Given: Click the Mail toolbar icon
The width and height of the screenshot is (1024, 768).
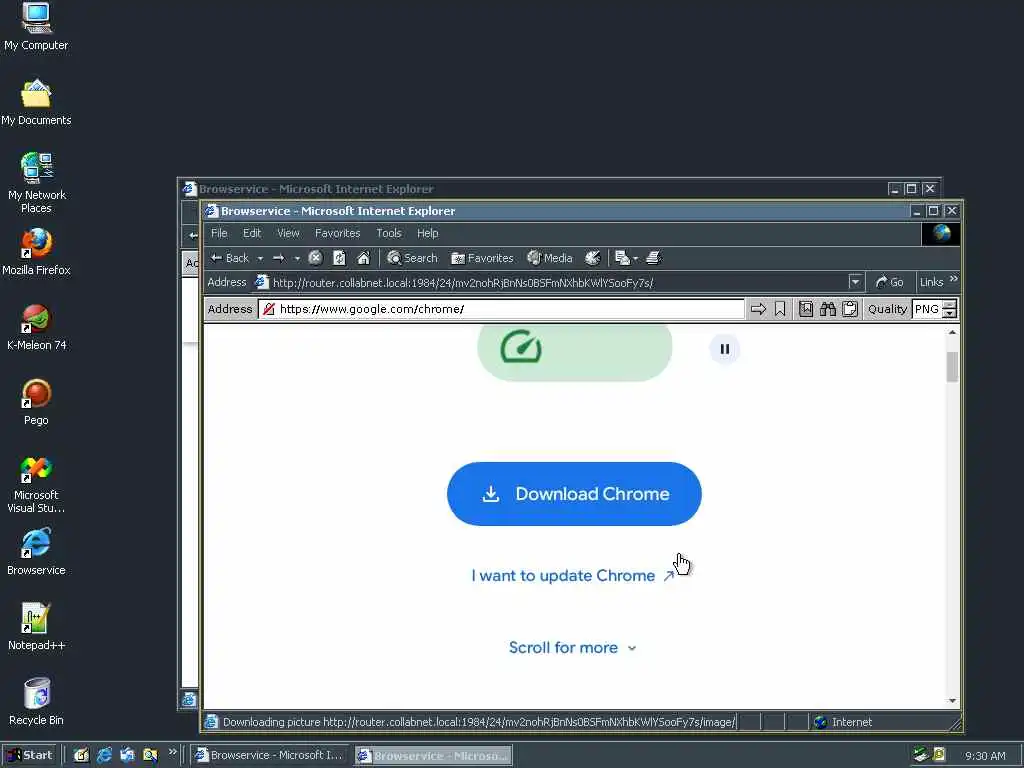Looking at the screenshot, I should pos(622,258).
